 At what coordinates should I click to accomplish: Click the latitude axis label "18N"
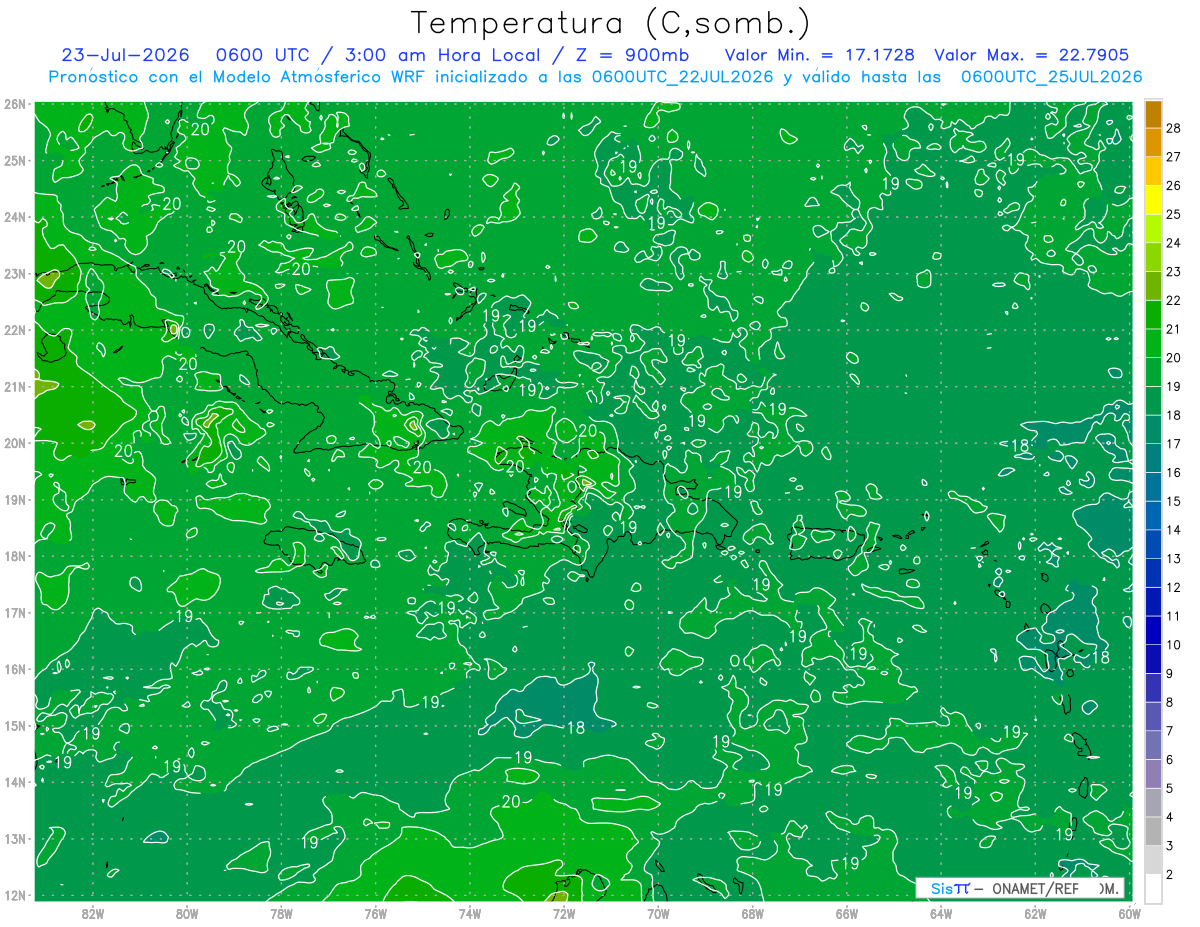[x=14, y=556]
